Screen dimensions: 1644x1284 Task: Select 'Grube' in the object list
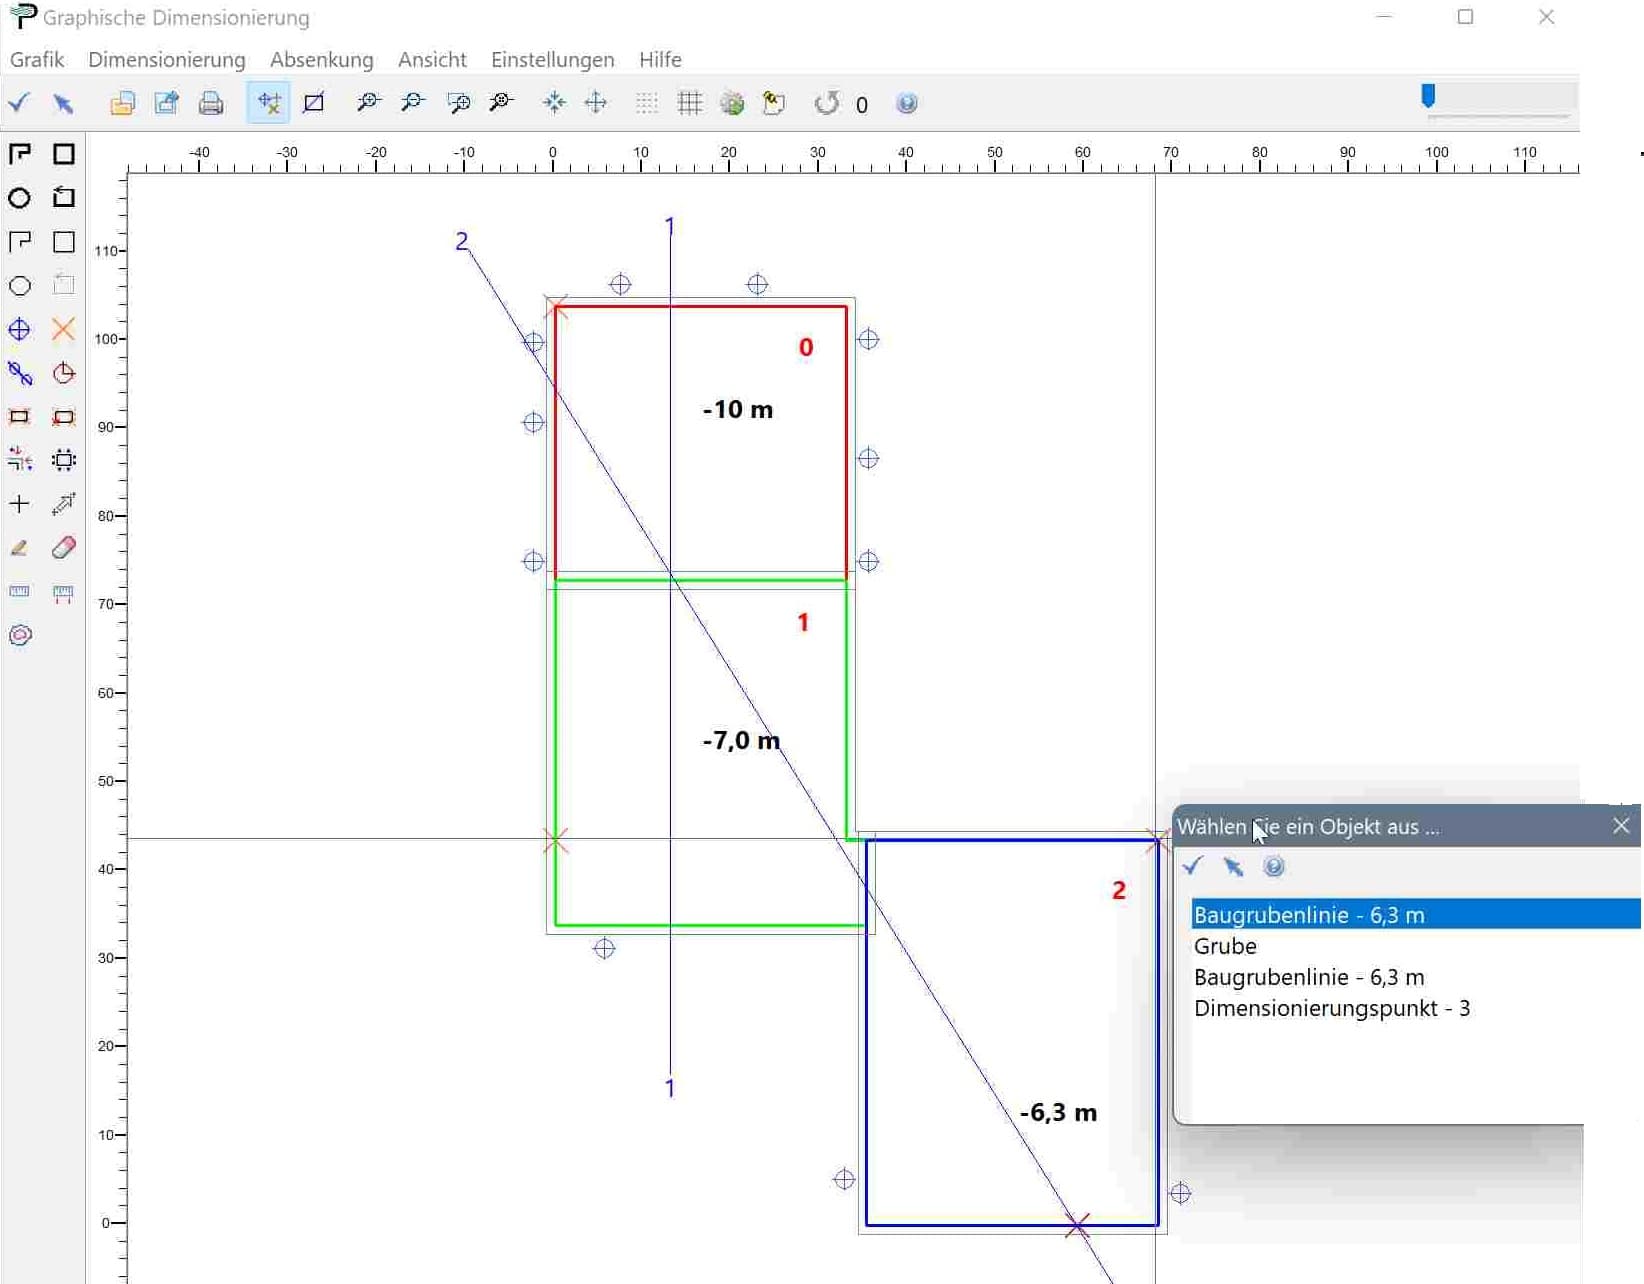click(1225, 946)
